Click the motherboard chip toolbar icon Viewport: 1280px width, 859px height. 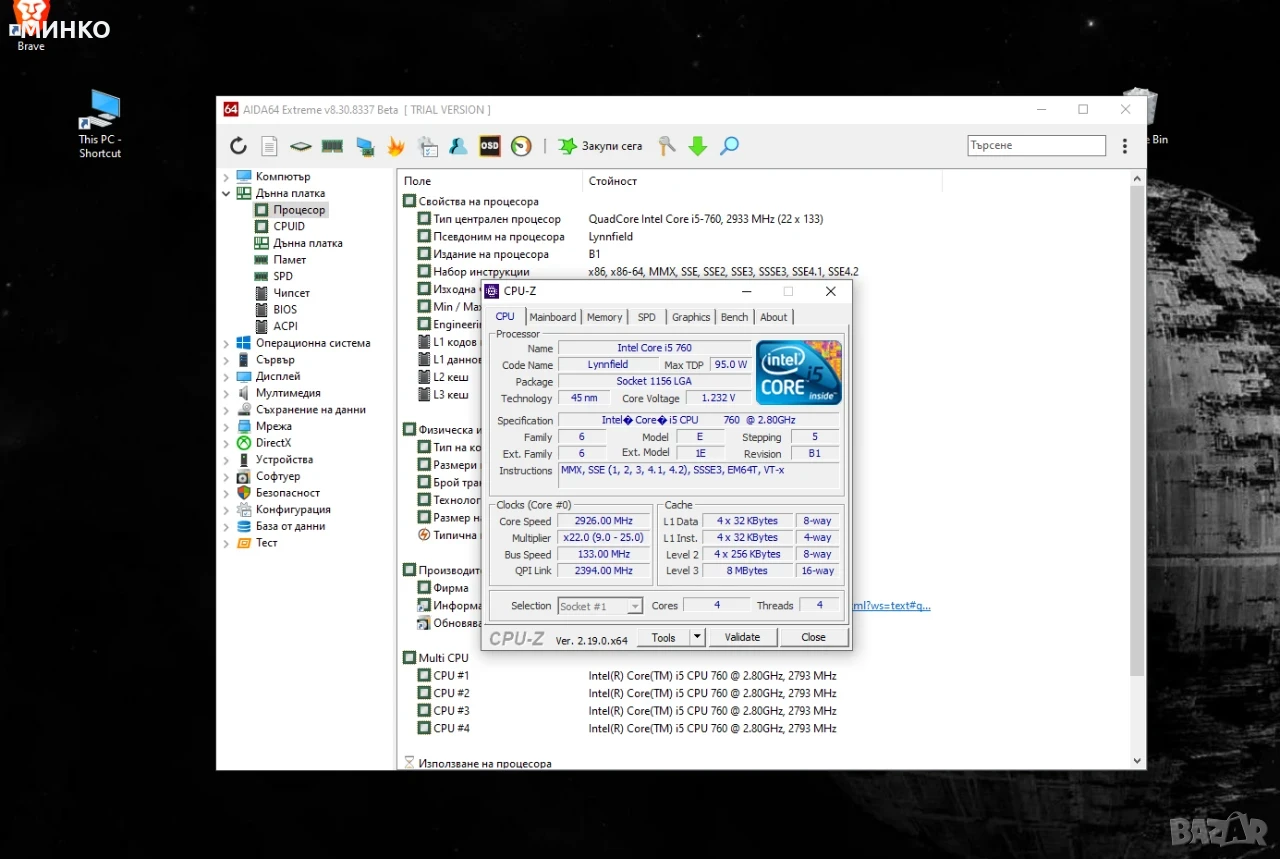[x=301, y=146]
